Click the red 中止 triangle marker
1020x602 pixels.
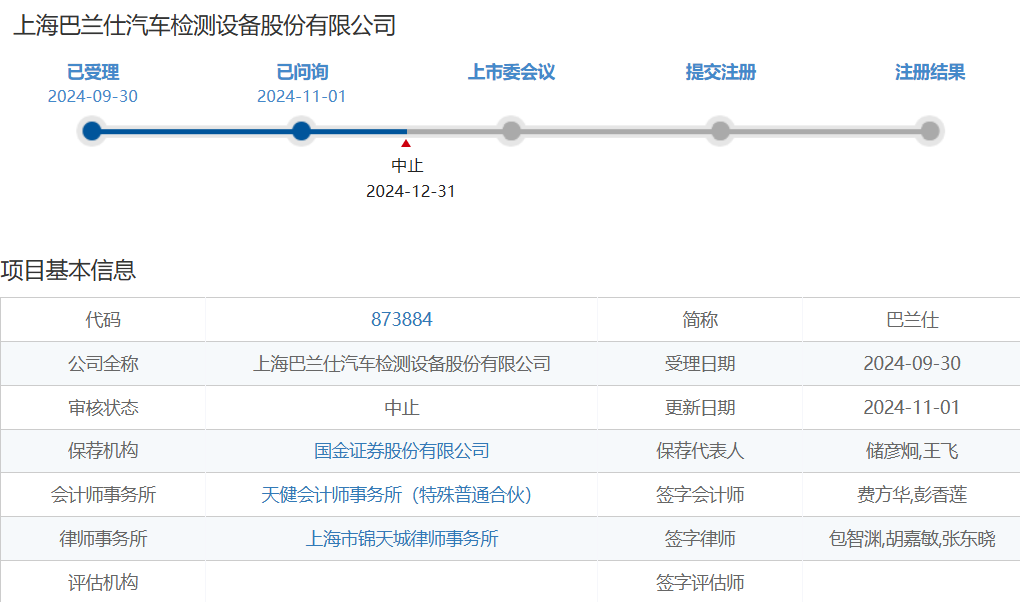406,143
